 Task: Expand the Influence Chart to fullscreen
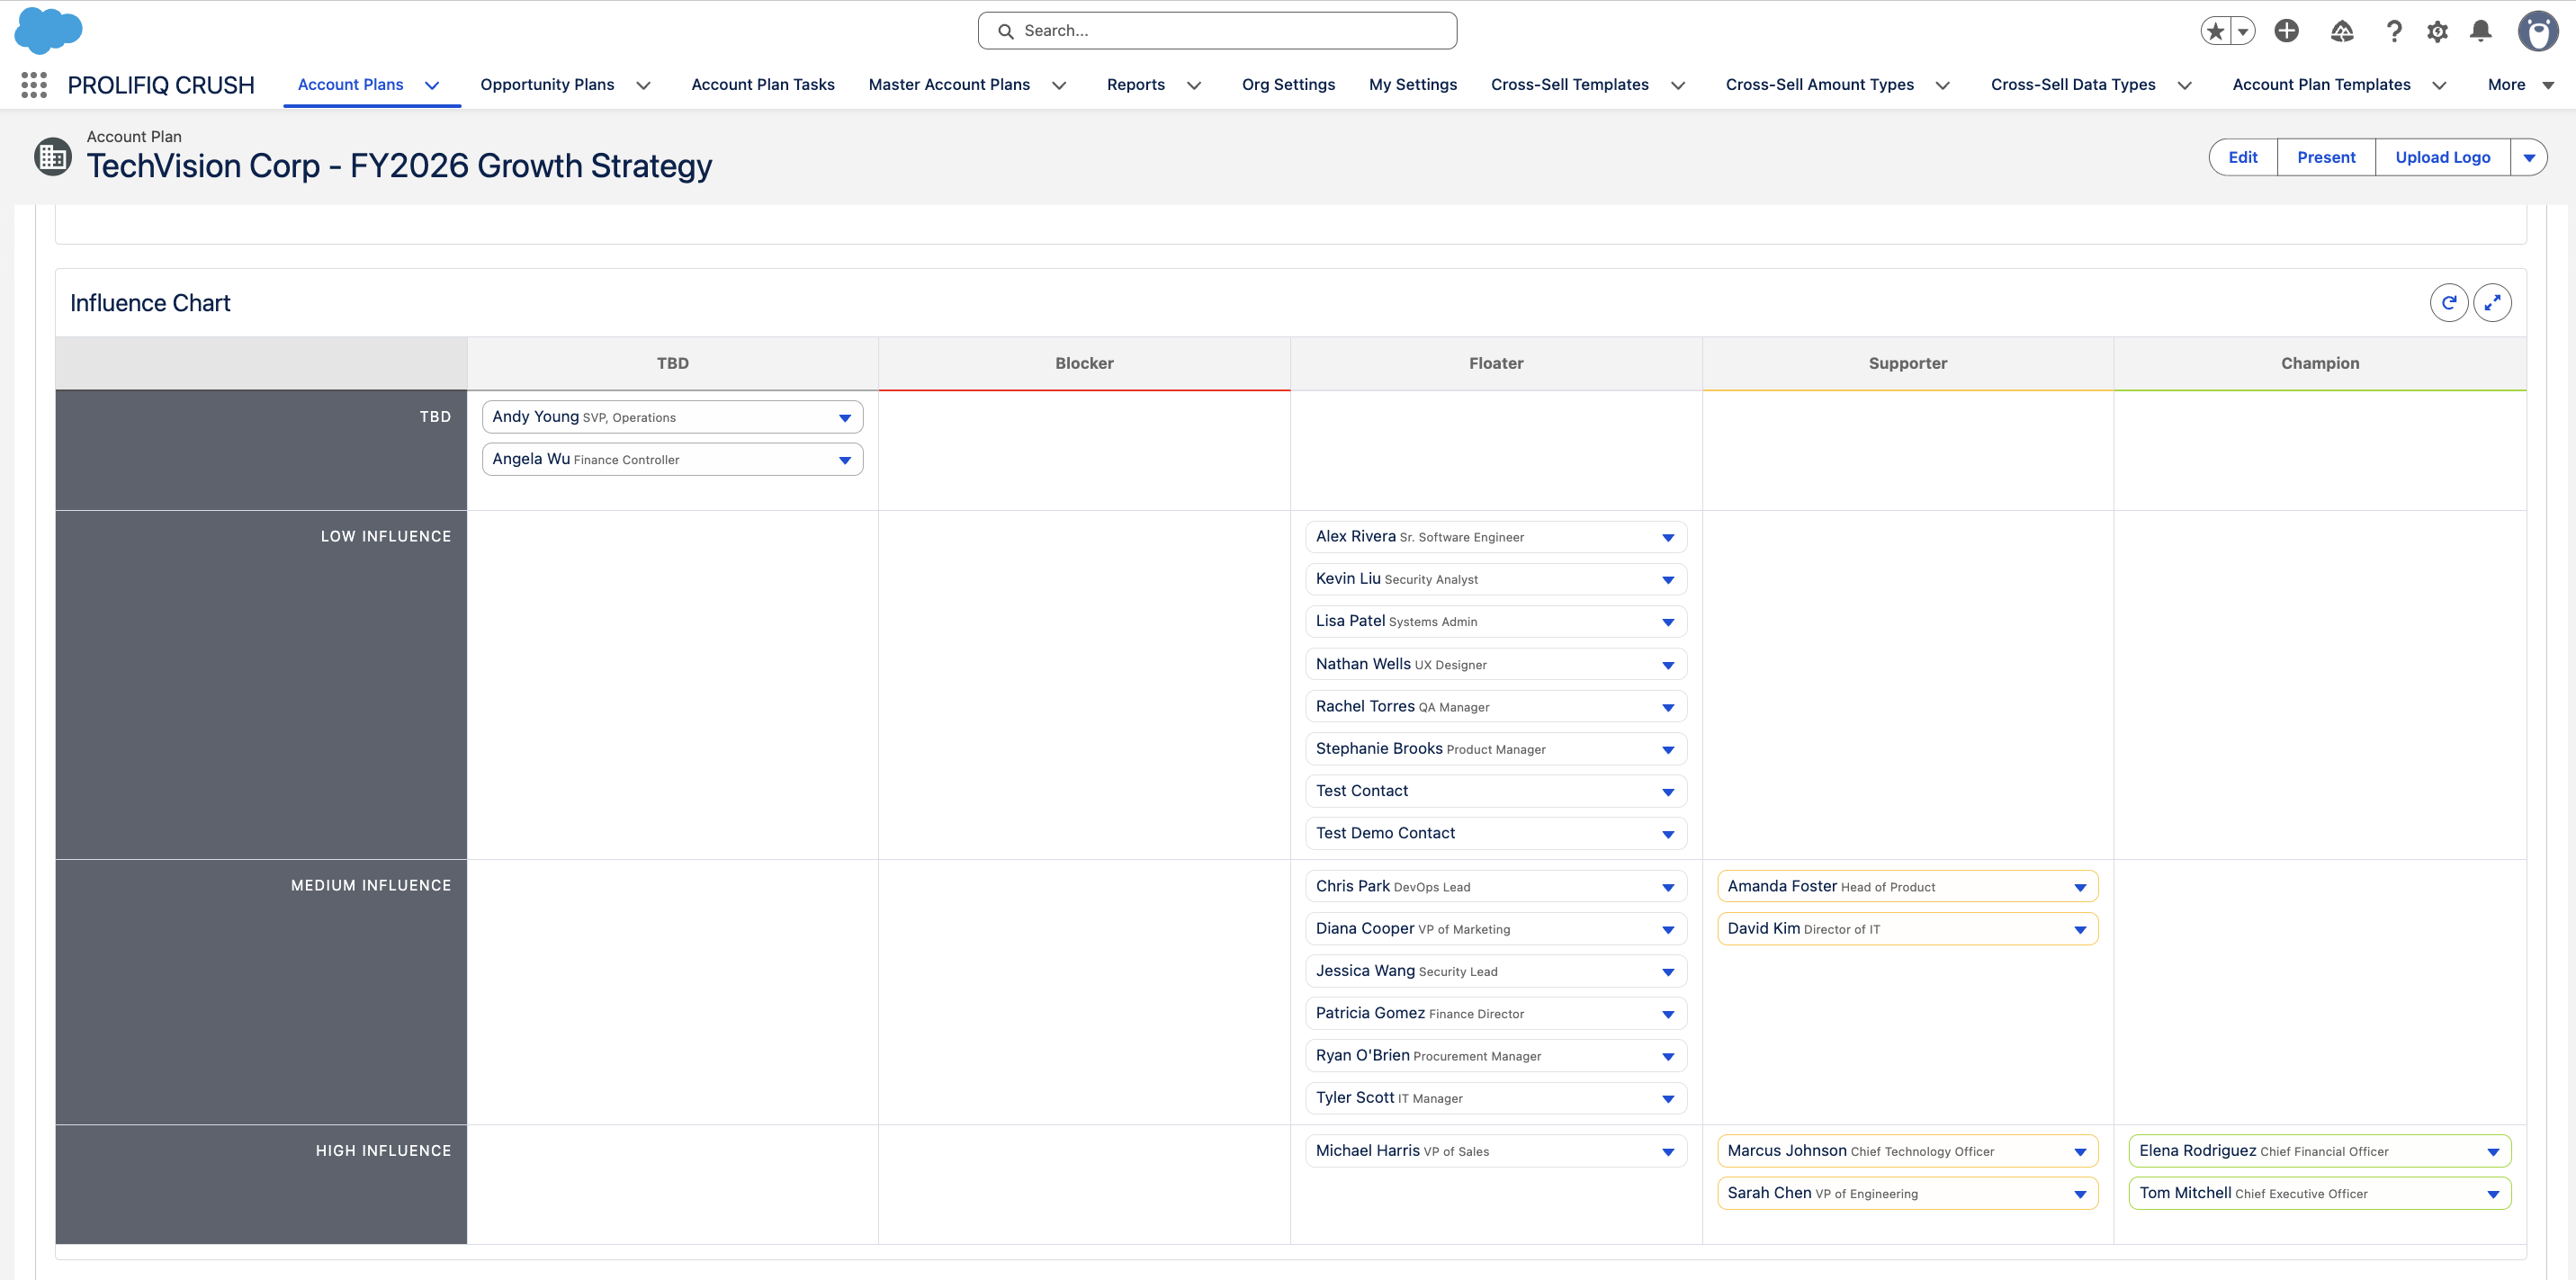pos(2492,303)
